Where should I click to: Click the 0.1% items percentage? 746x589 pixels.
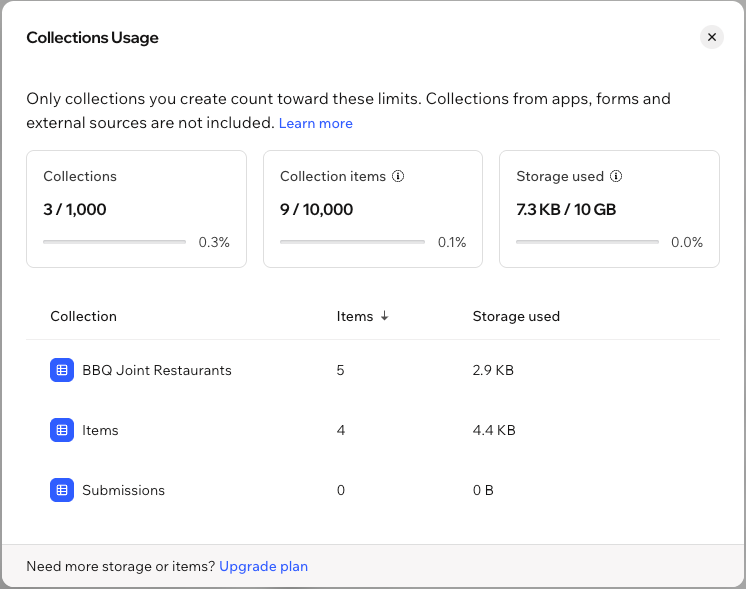[452, 242]
